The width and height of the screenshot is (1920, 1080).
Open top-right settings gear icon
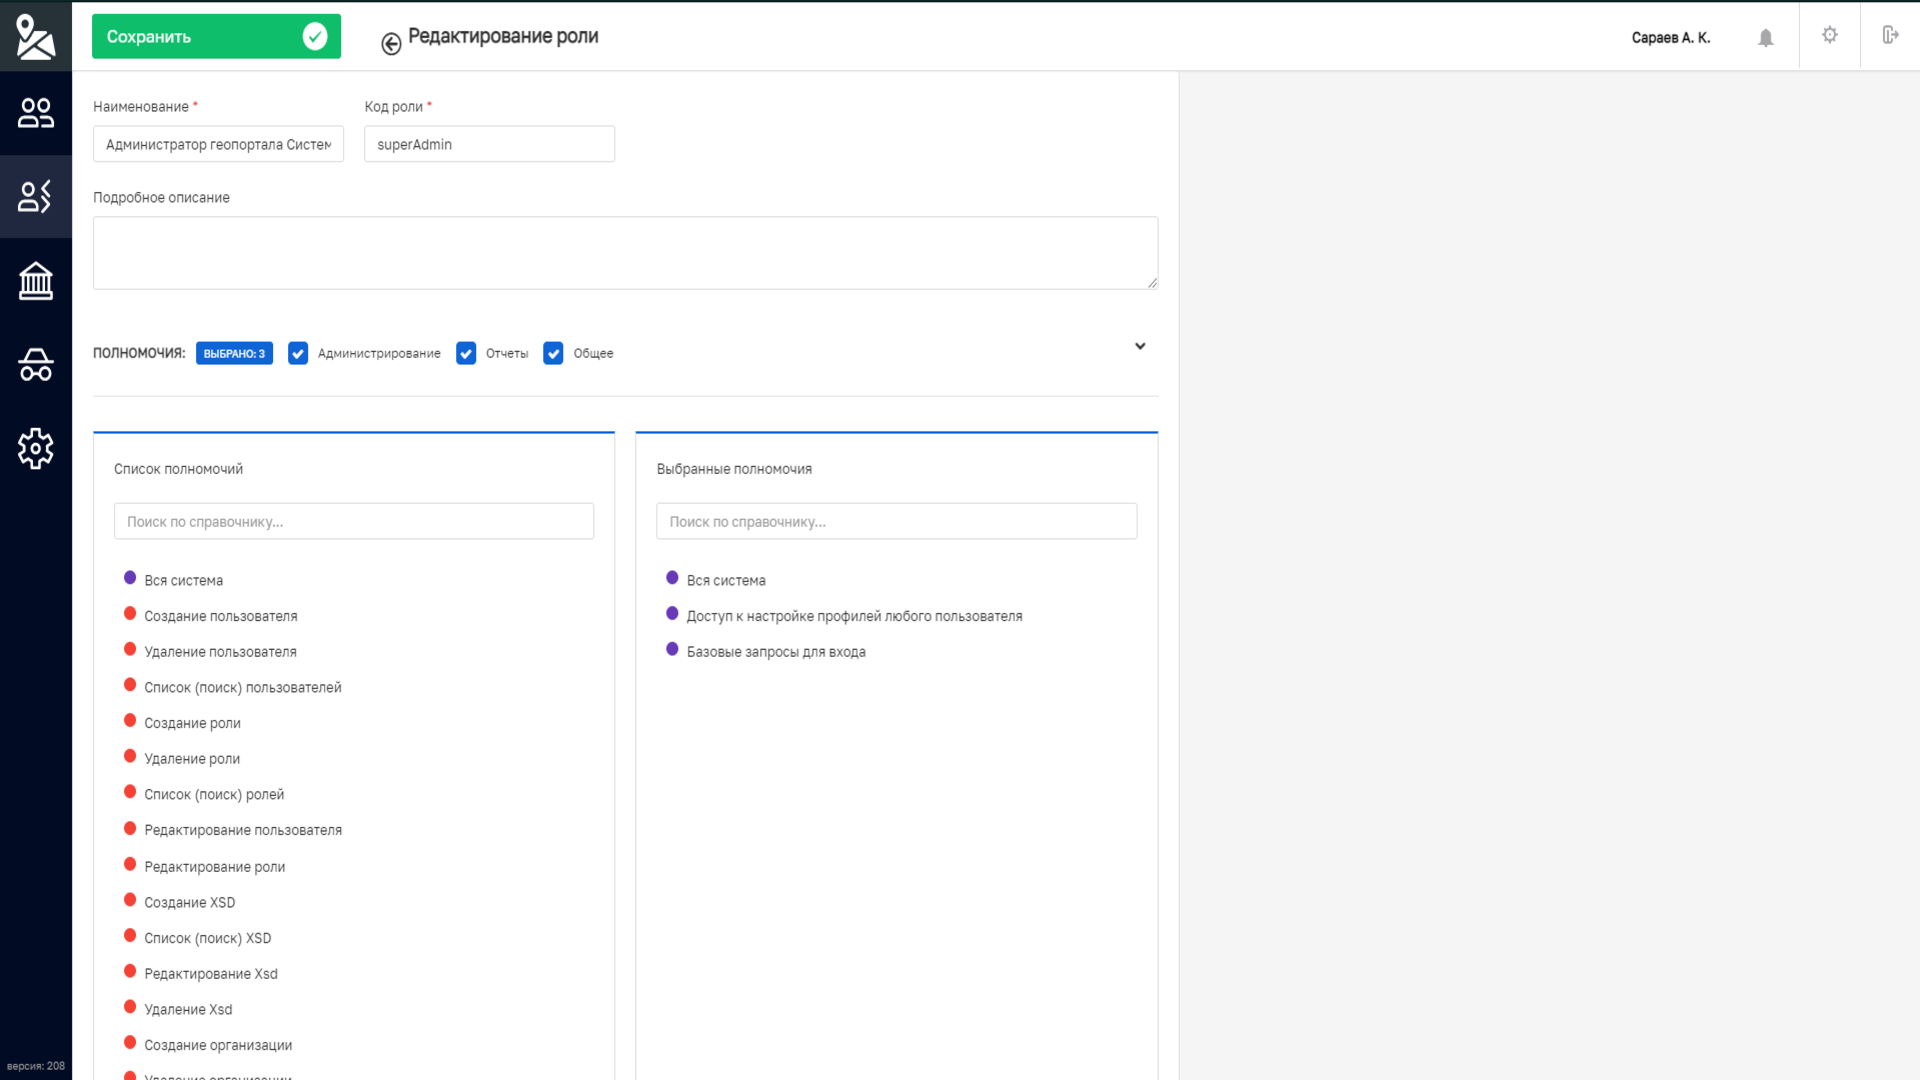(x=1830, y=35)
